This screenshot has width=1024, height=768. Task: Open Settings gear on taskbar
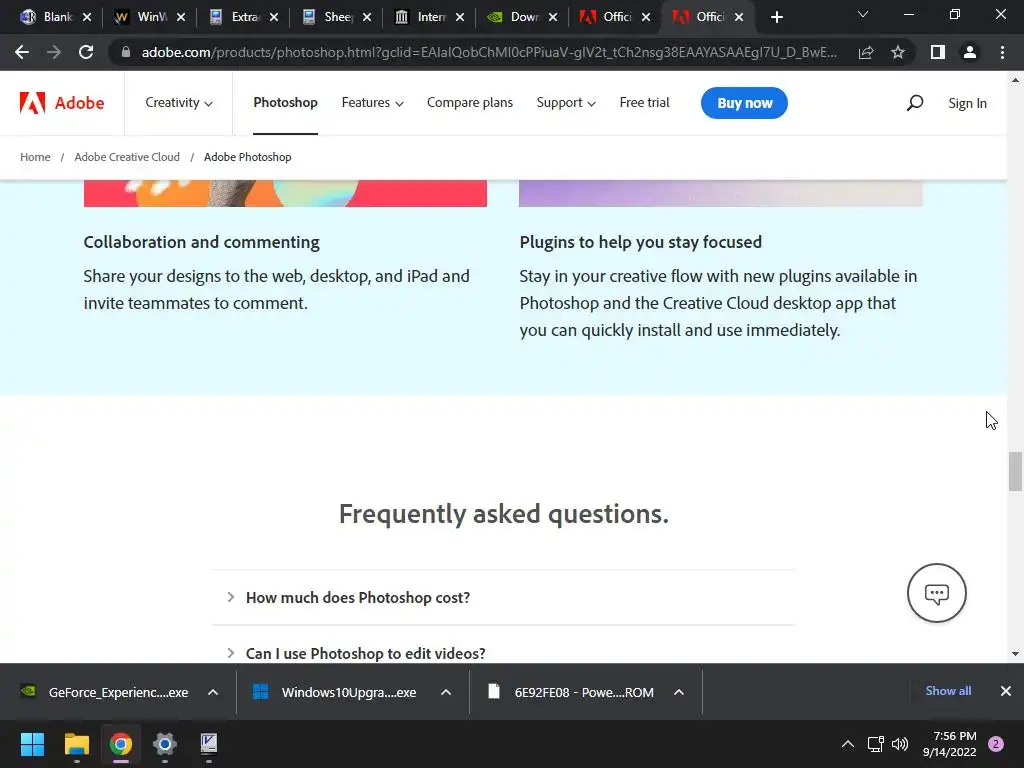pos(165,744)
